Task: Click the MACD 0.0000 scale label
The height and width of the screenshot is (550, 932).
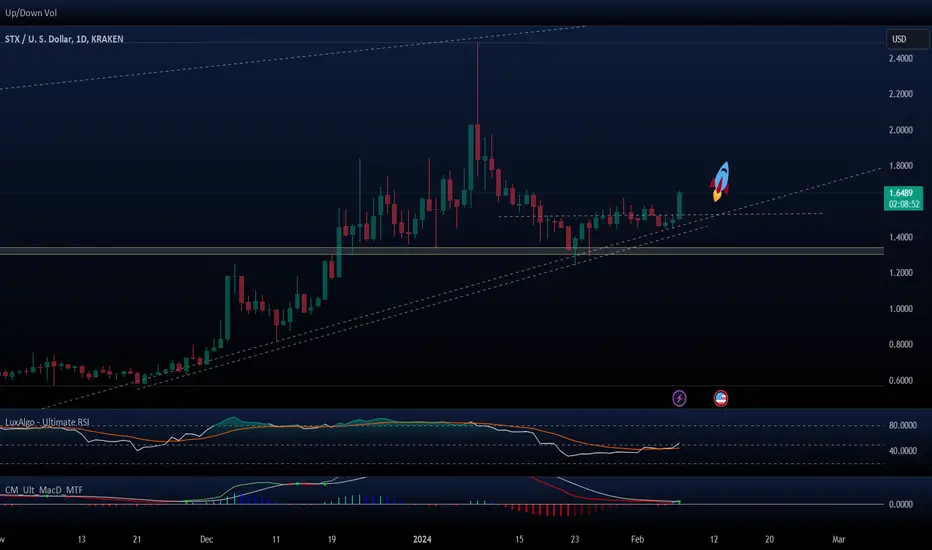Action: (900, 504)
